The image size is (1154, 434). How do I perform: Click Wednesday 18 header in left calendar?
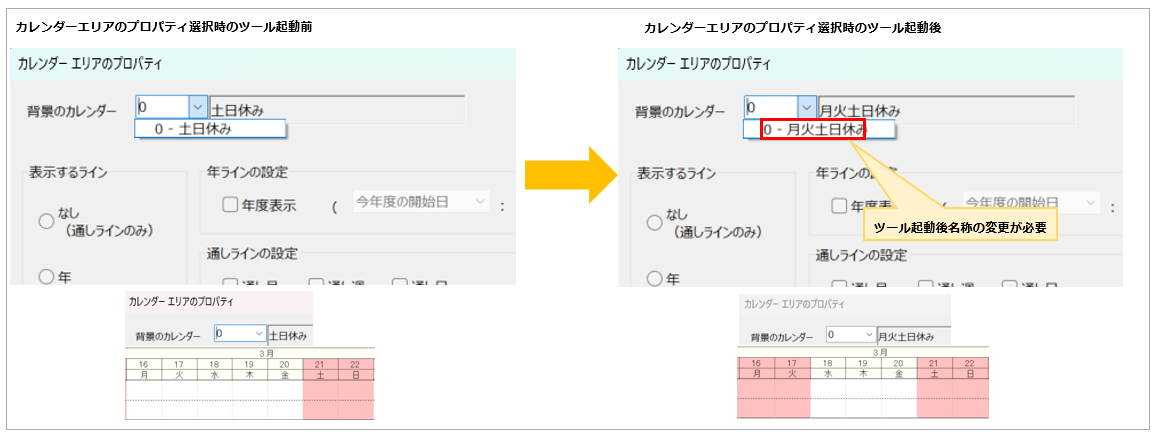(x=214, y=368)
